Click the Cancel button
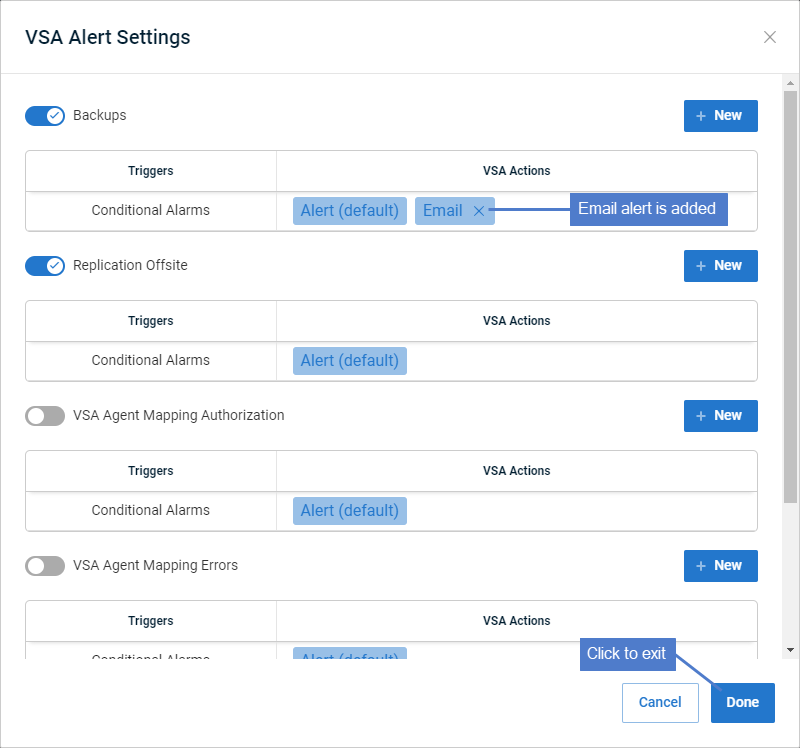The height and width of the screenshot is (748, 800). 660,703
